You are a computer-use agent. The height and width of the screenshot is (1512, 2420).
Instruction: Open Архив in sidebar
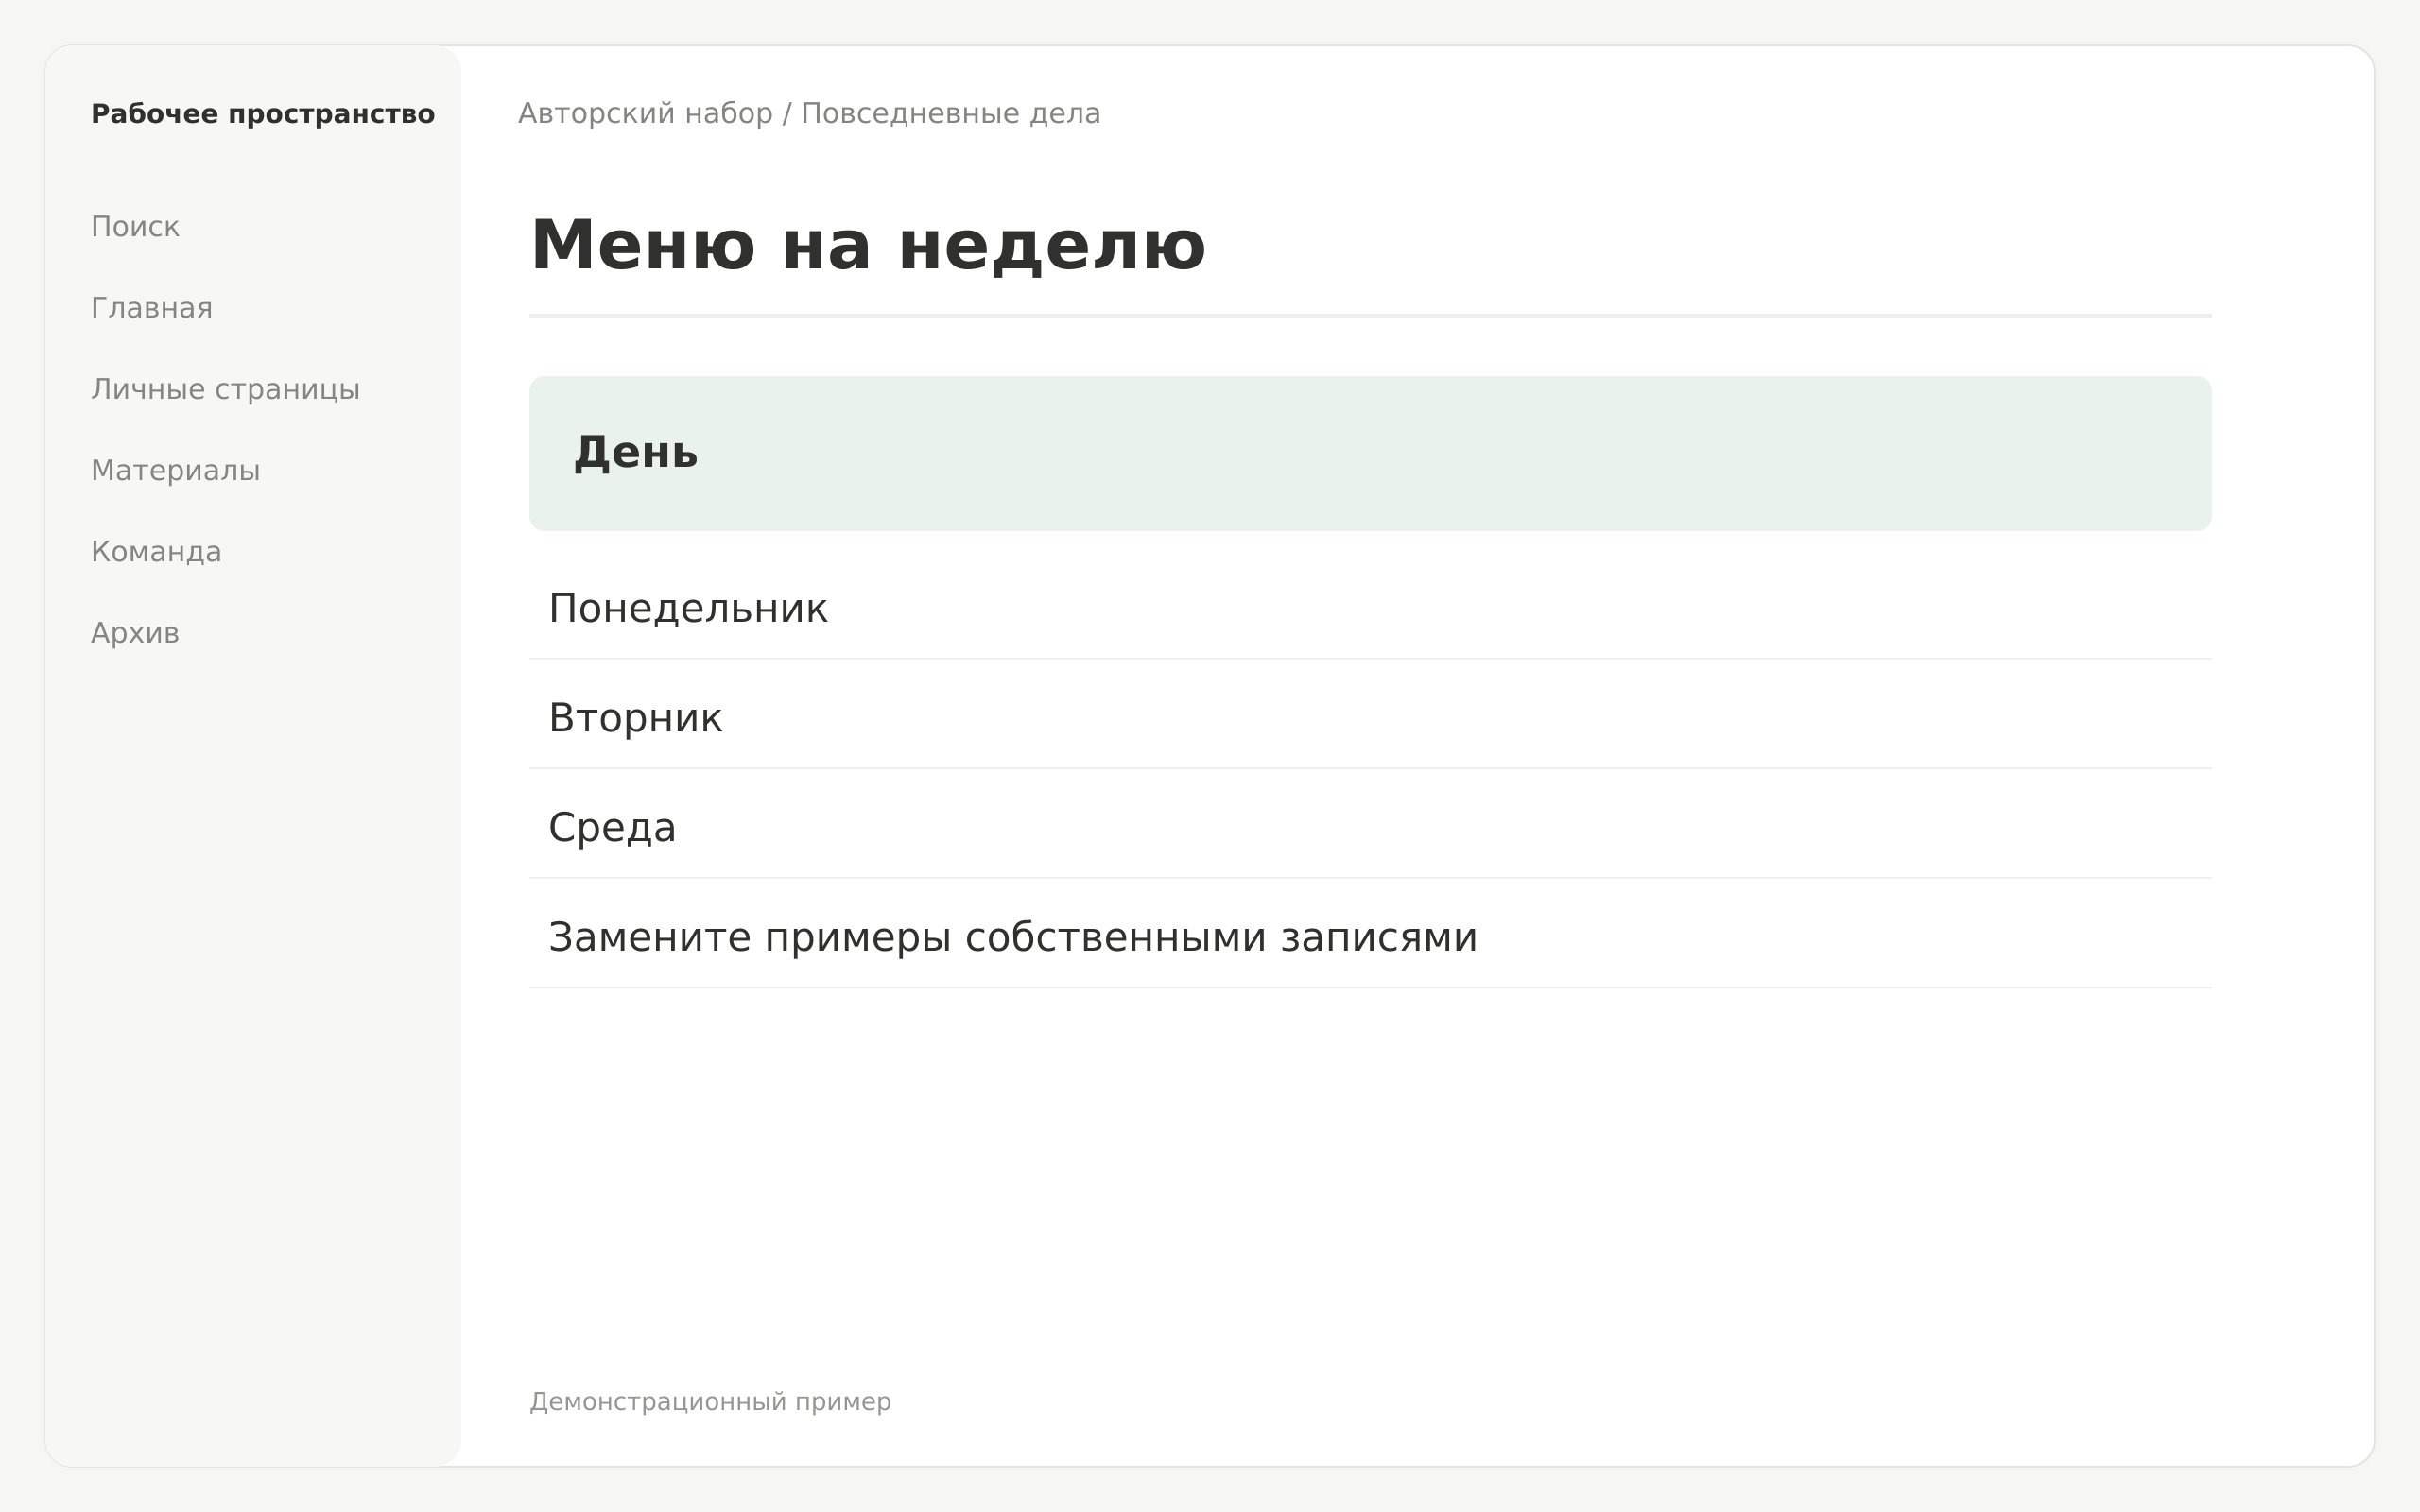[135, 633]
